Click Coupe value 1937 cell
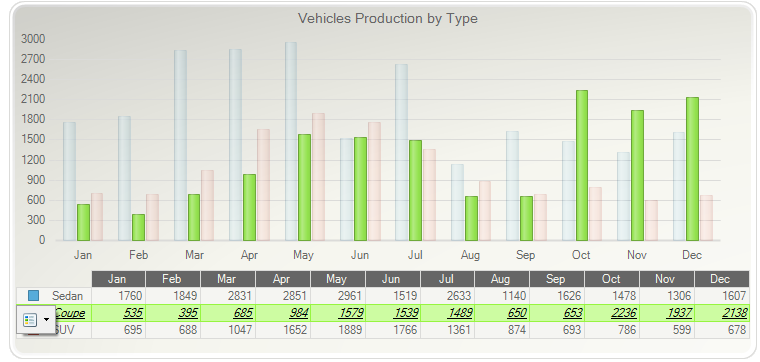760x362 pixels. (667, 313)
